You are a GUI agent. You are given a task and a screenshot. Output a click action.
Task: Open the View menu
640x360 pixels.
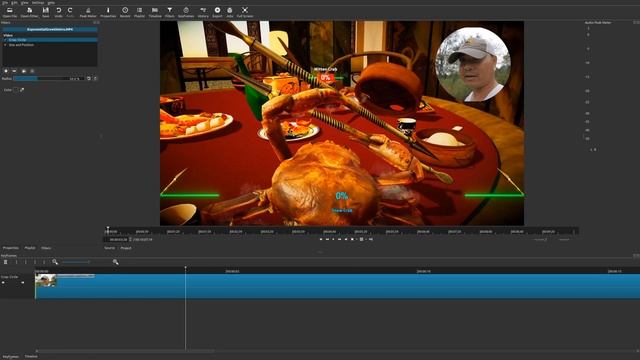click(24, 2)
